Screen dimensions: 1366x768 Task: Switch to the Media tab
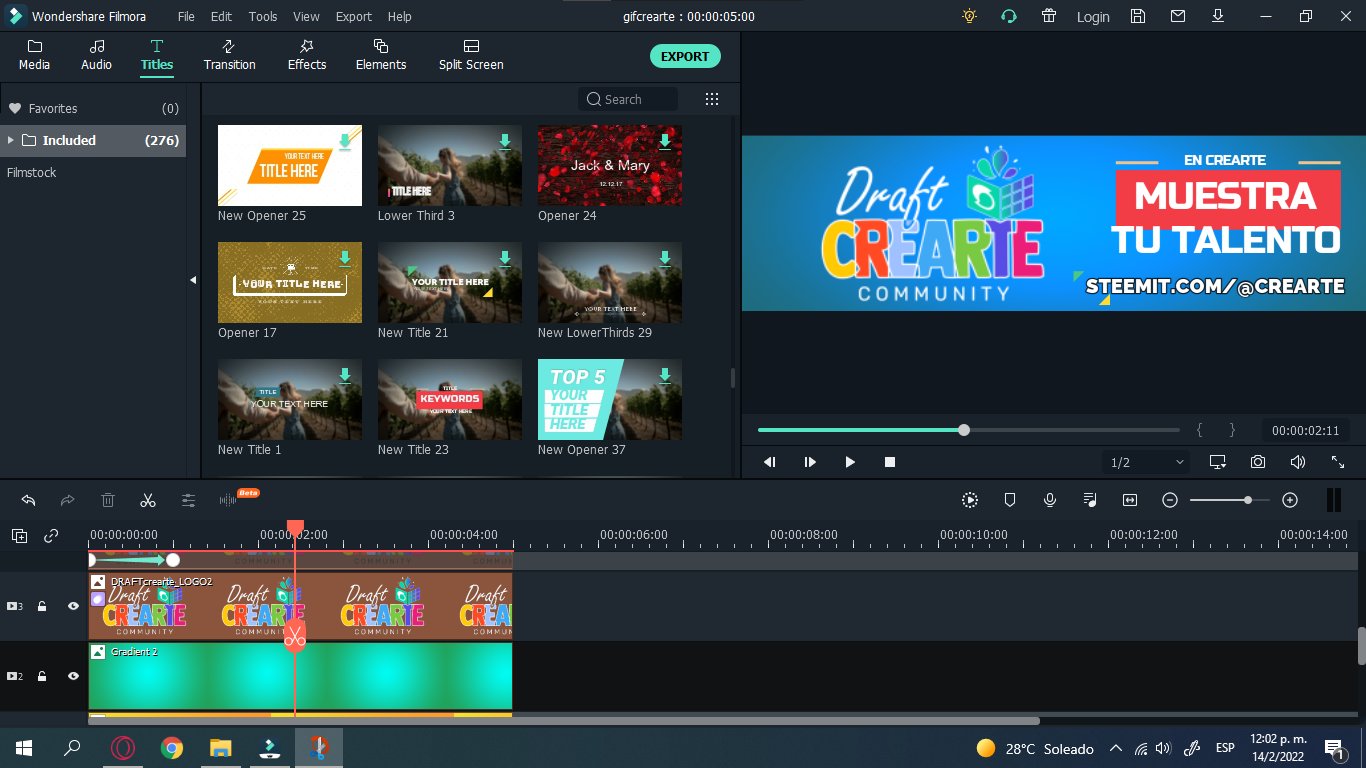pyautogui.click(x=34, y=56)
